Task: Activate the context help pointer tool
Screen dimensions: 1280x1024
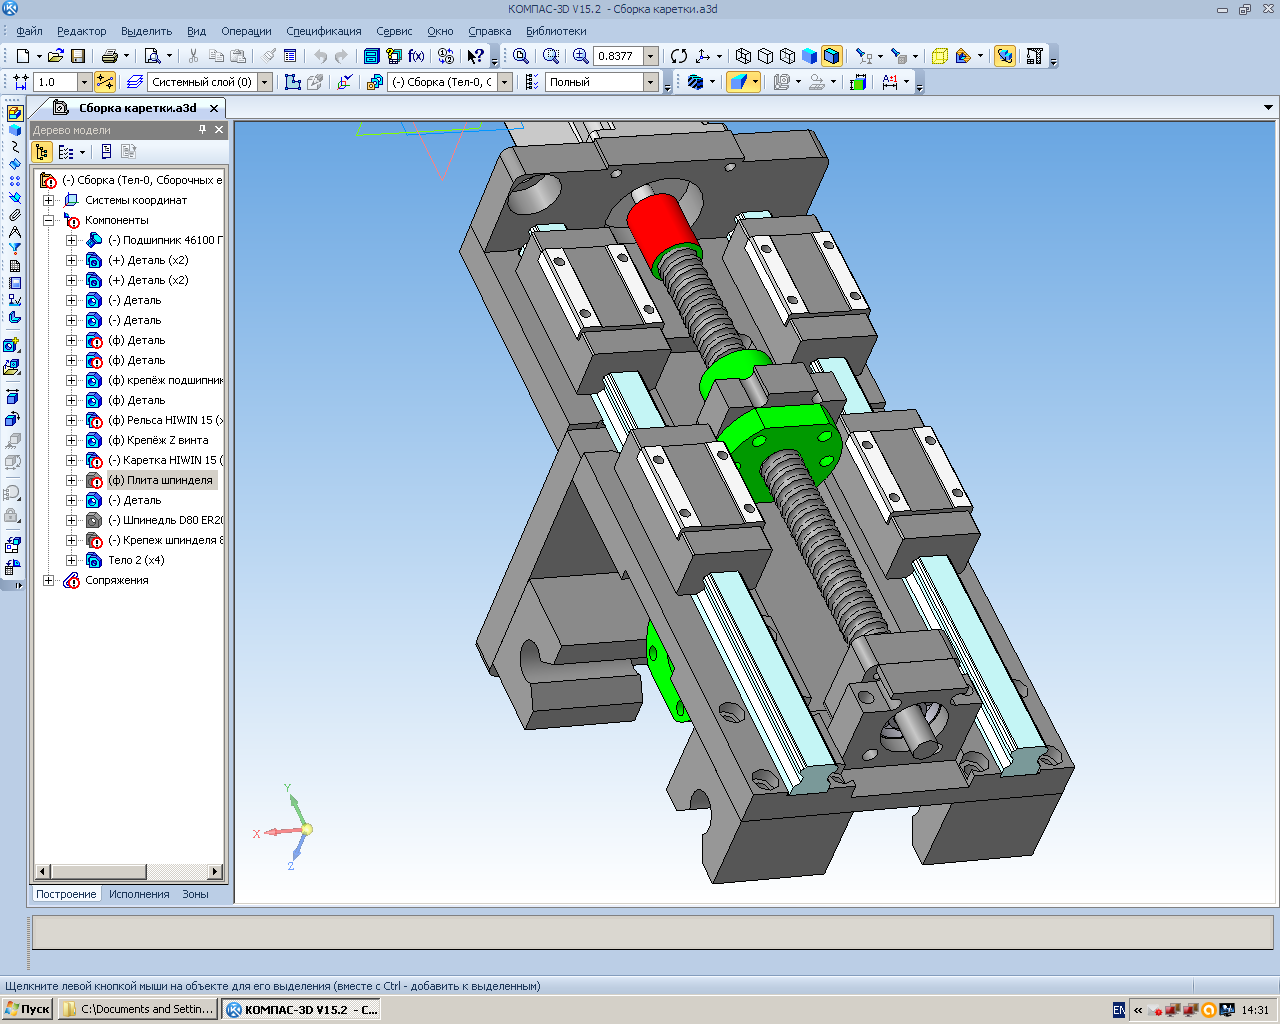Action: pyautogui.click(x=476, y=56)
